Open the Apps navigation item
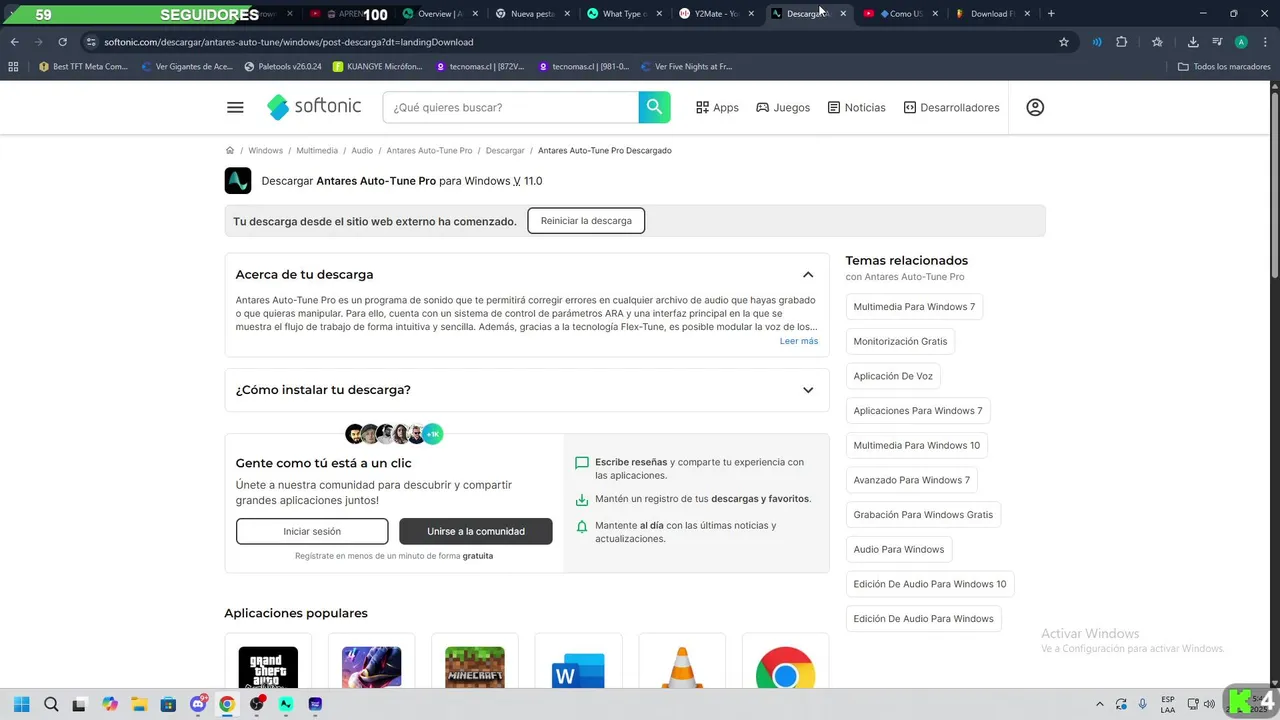This screenshot has width=1280, height=720. (717, 107)
